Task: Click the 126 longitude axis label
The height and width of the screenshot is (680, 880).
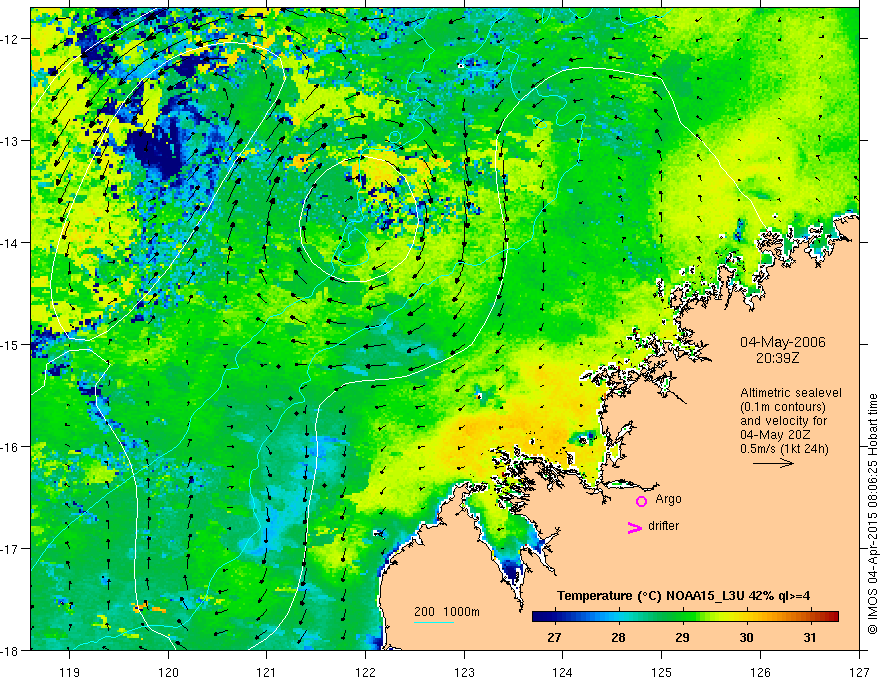Action: pos(760,672)
